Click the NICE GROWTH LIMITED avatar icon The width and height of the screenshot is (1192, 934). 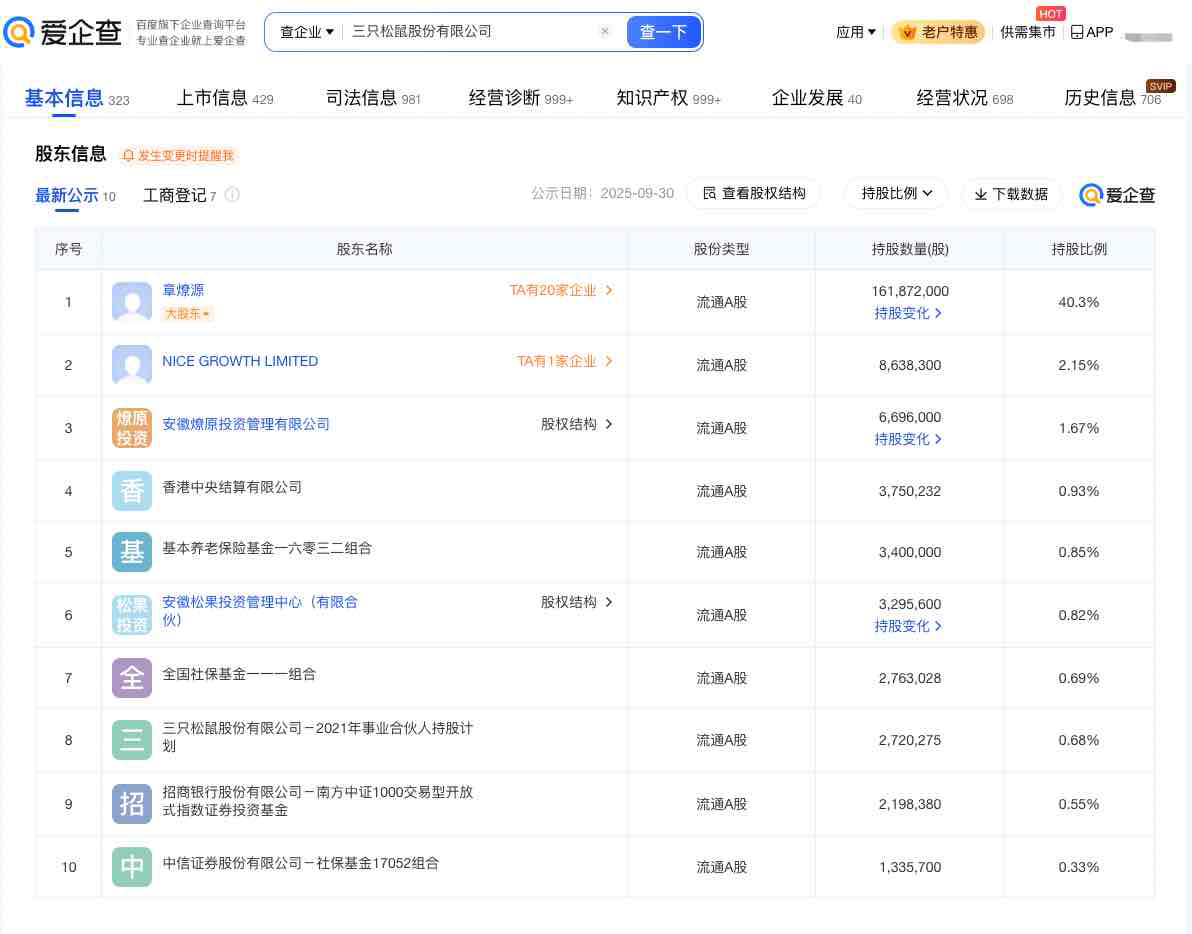pos(132,365)
